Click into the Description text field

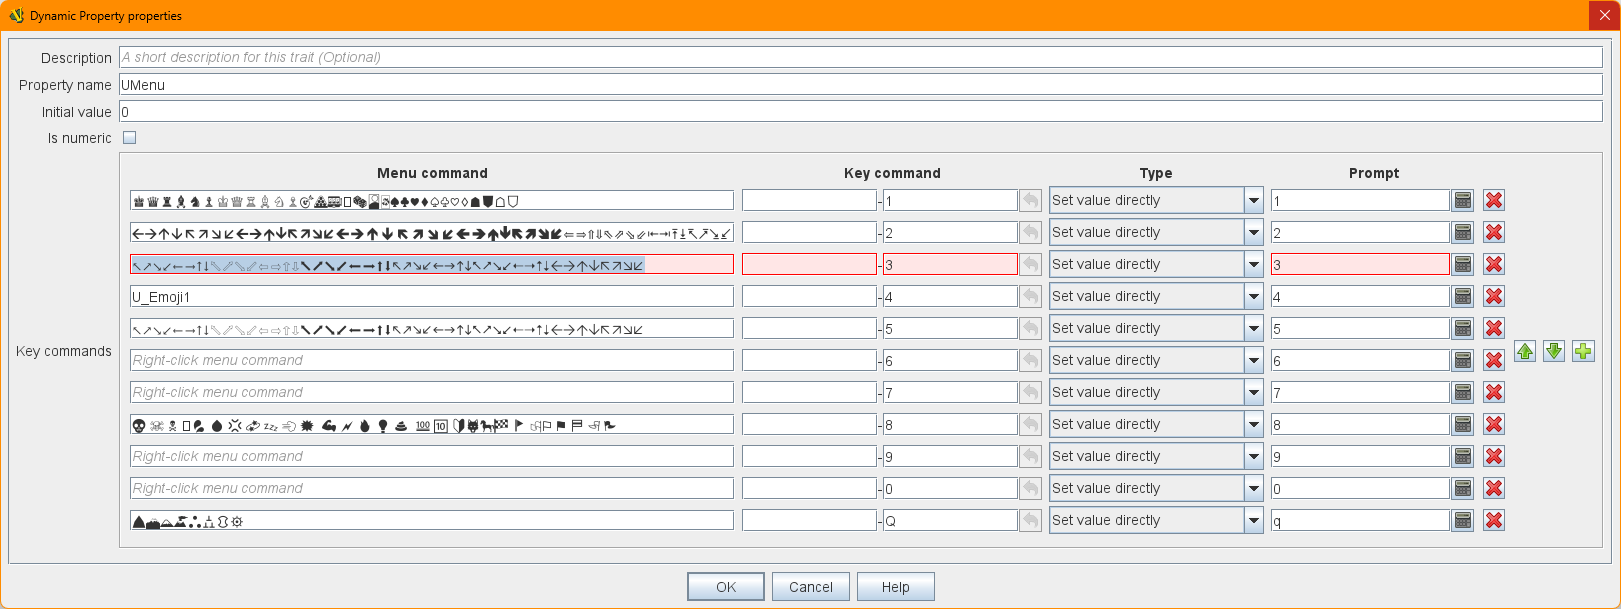[x=860, y=57]
